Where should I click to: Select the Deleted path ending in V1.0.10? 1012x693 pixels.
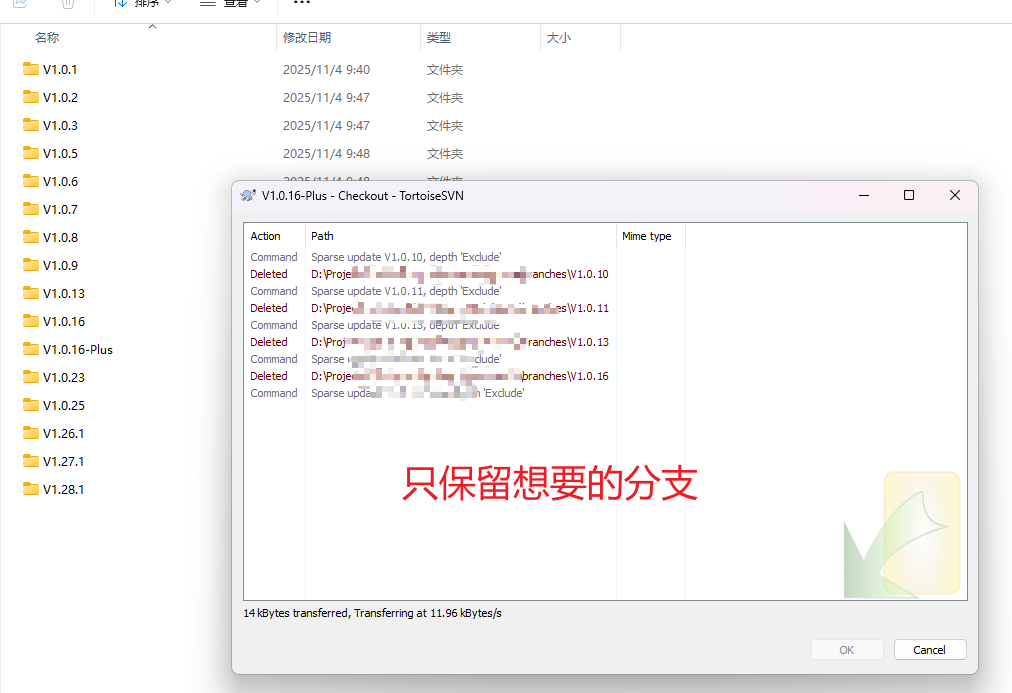(x=460, y=274)
